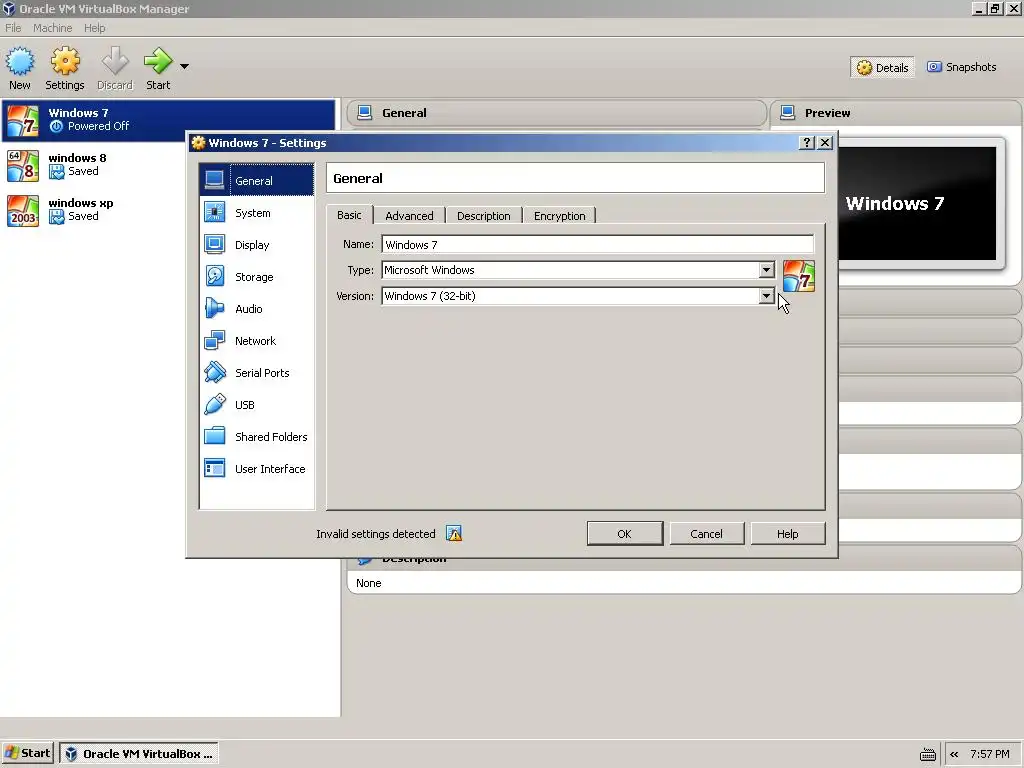
Task: Click the General section header in details
Action: tap(556, 113)
